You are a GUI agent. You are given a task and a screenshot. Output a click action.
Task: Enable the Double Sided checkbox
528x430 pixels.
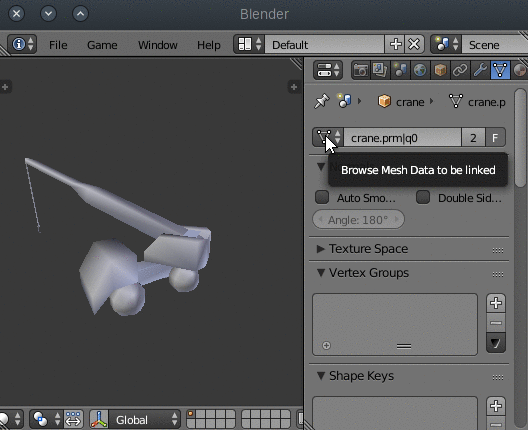pyautogui.click(x=423, y=197)
